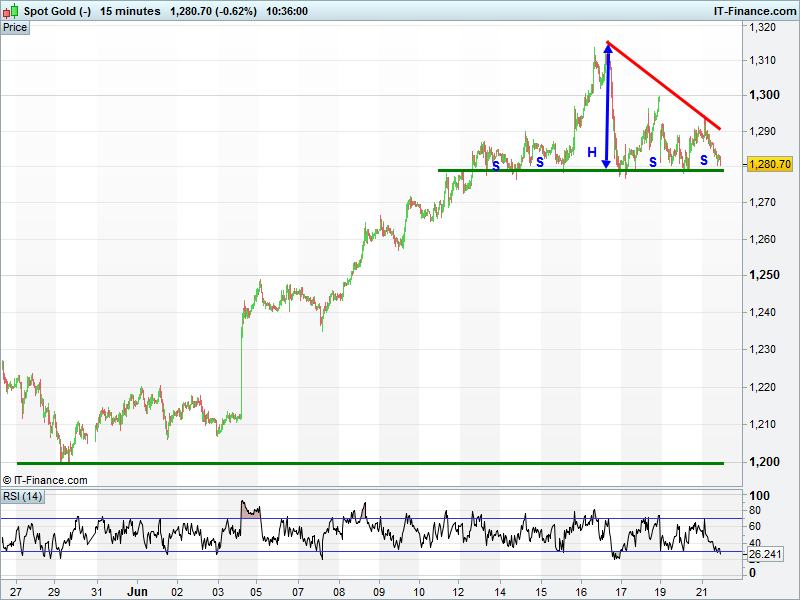Click the 21 date axis label
Image resolution: width=800 pixels, height=600 pixels.
[702, 592]
